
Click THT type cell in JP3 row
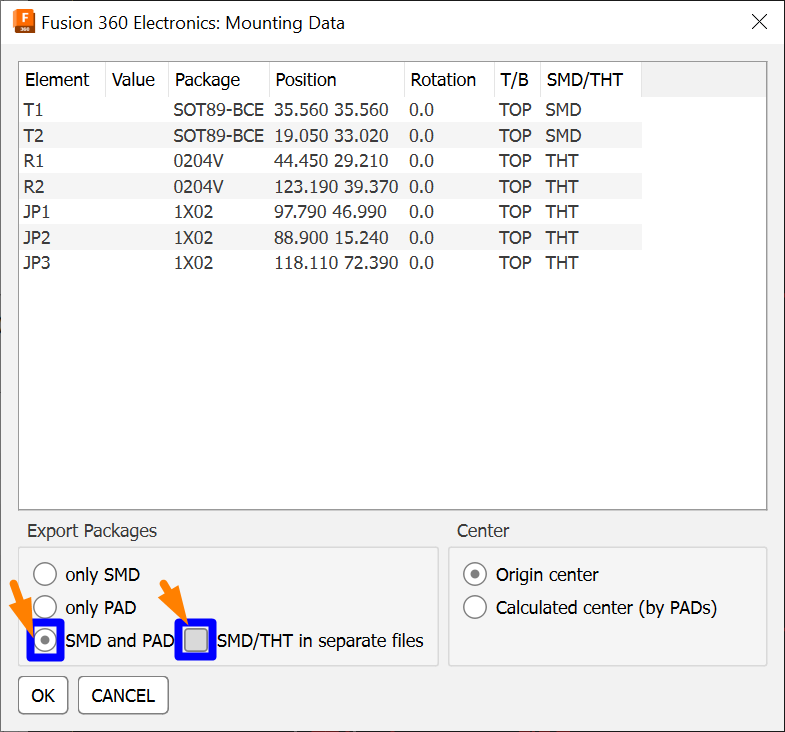pos(562,263)
